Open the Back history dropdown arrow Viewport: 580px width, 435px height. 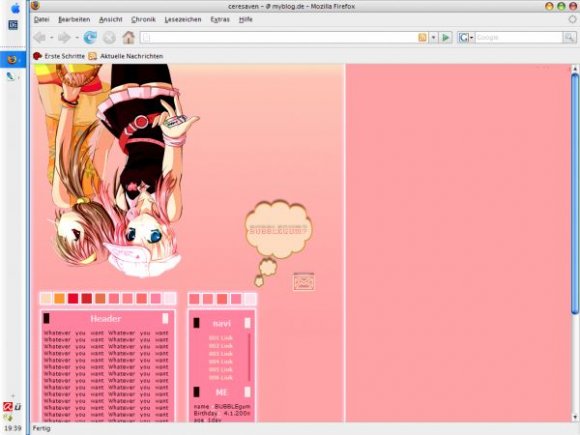coord(51,38)
